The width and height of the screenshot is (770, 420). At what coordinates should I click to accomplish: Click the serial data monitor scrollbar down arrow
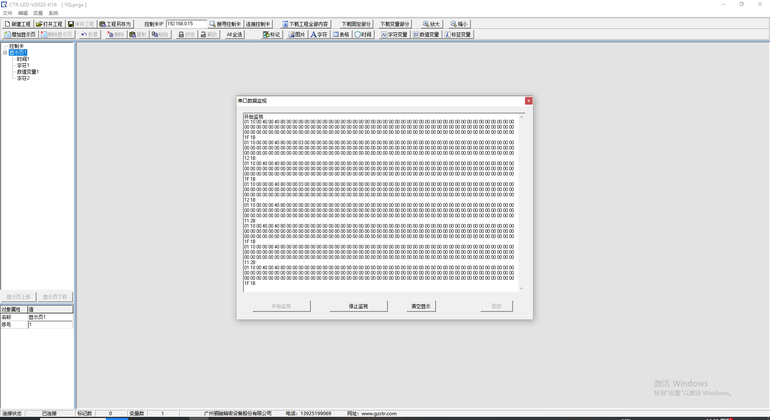(x=522, y=289)
